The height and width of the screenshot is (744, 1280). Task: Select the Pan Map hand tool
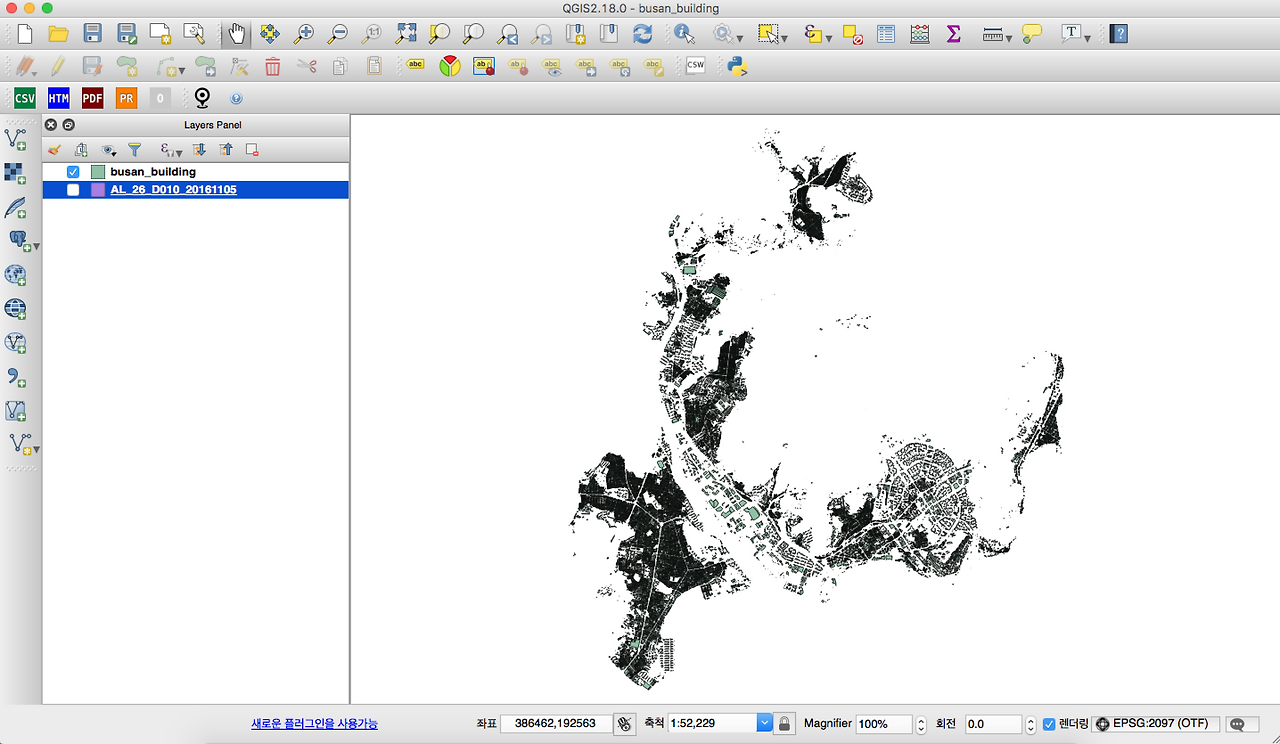pos(236,34)
